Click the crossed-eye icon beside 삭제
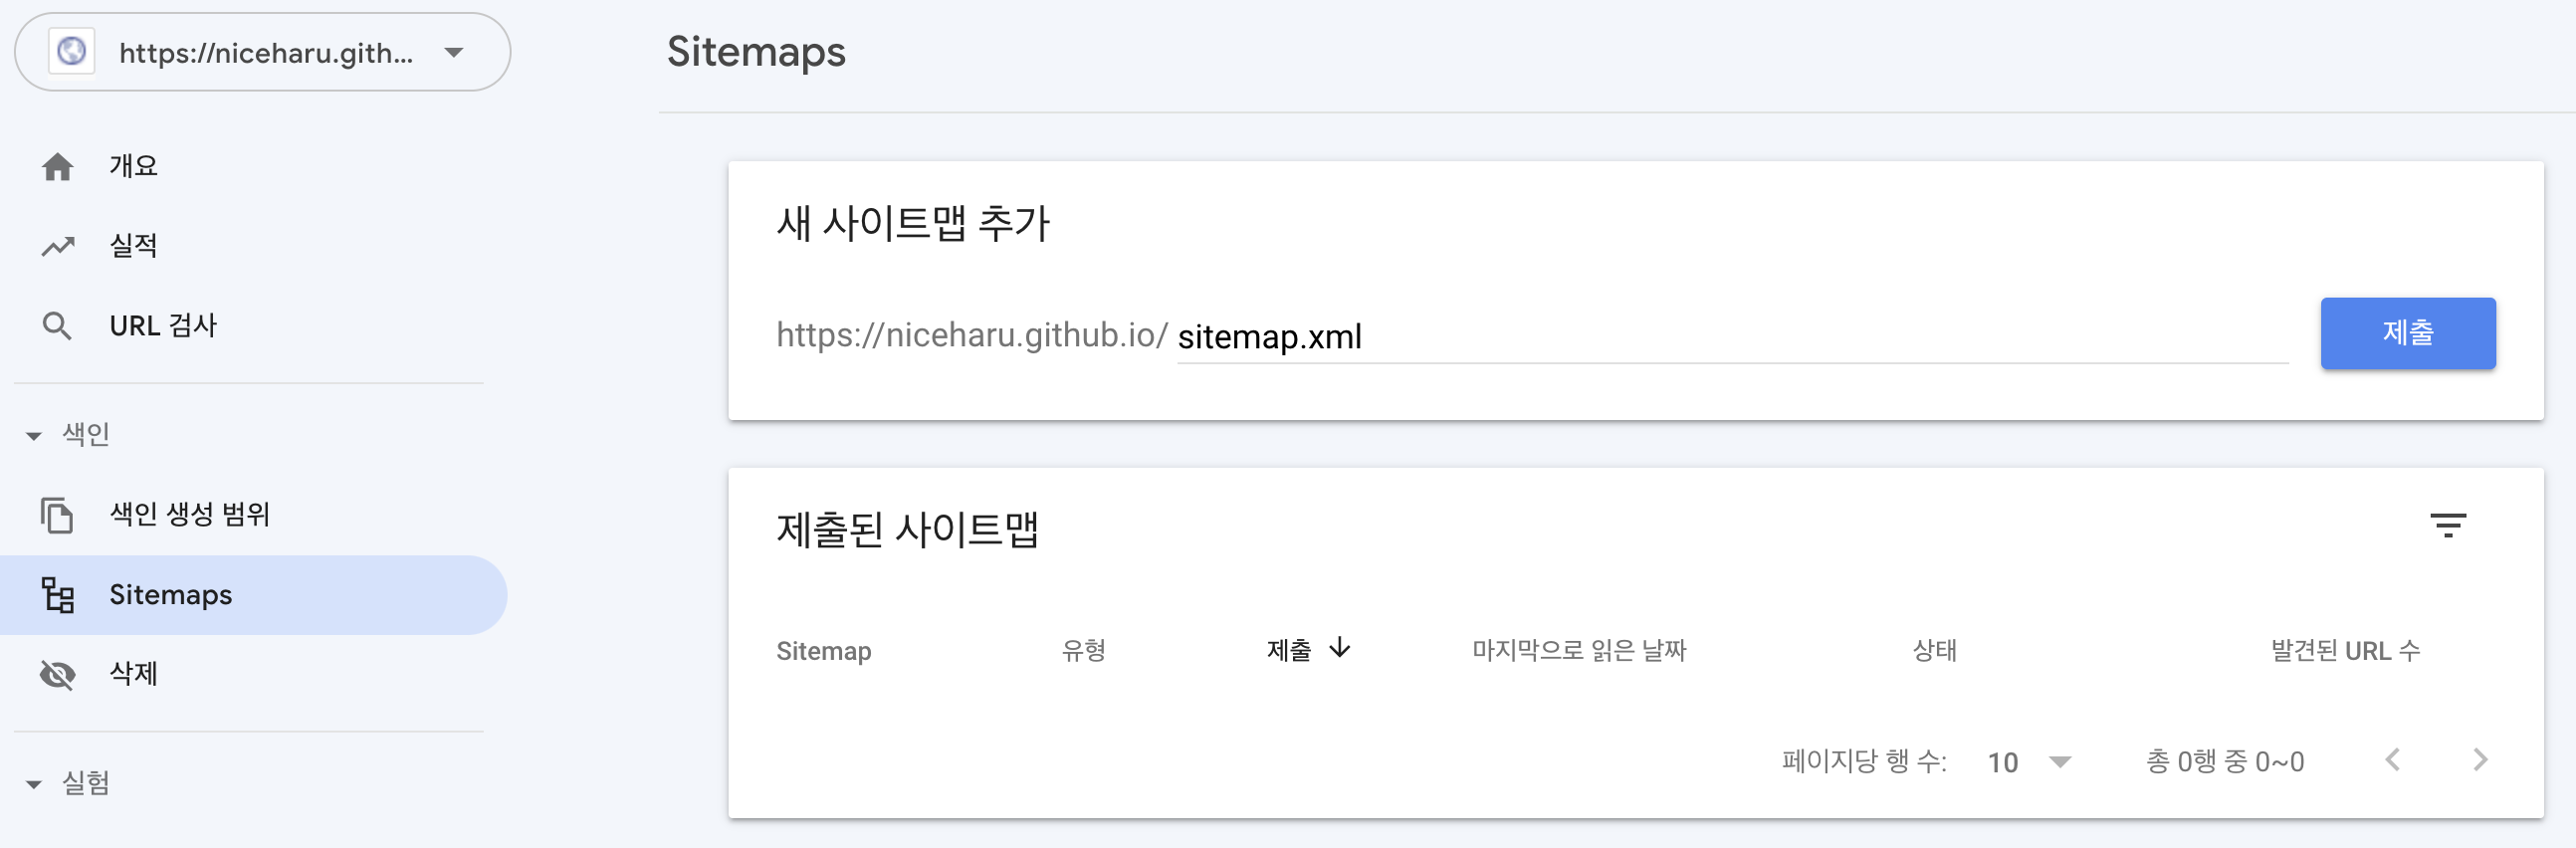2576x848 pixels. pos(58,675)
